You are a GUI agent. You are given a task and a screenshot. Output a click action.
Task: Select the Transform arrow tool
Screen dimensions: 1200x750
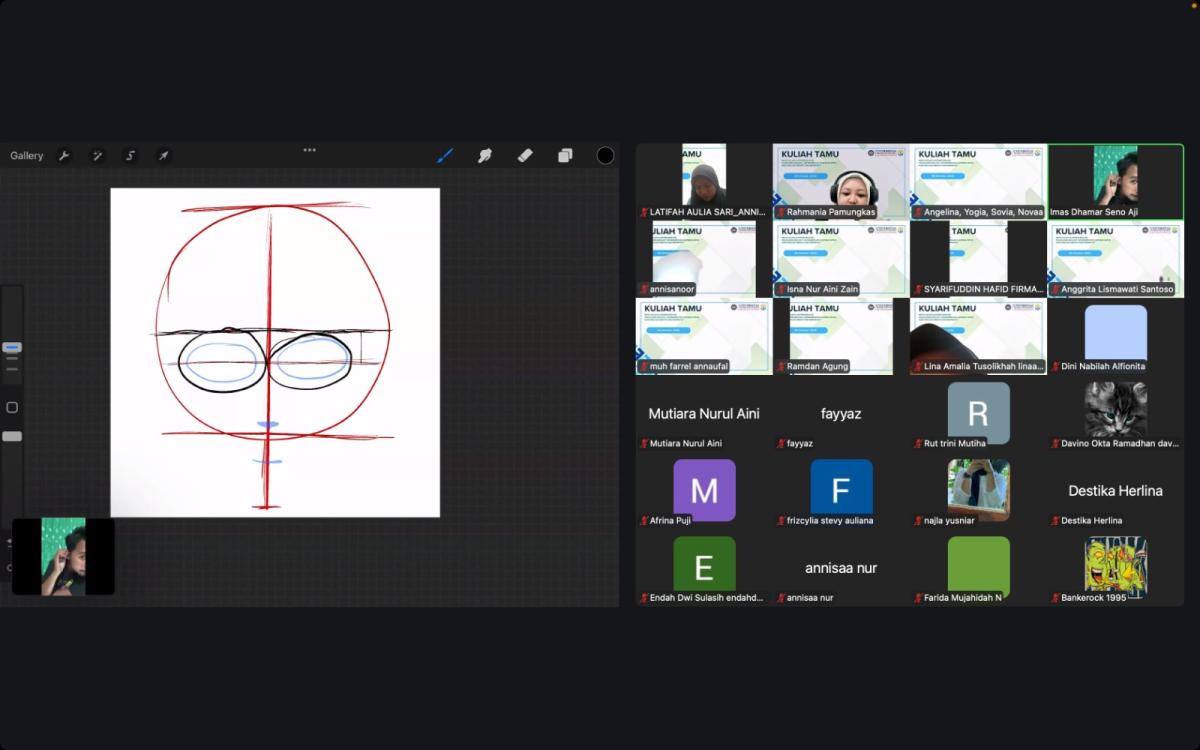click(163, 156)
